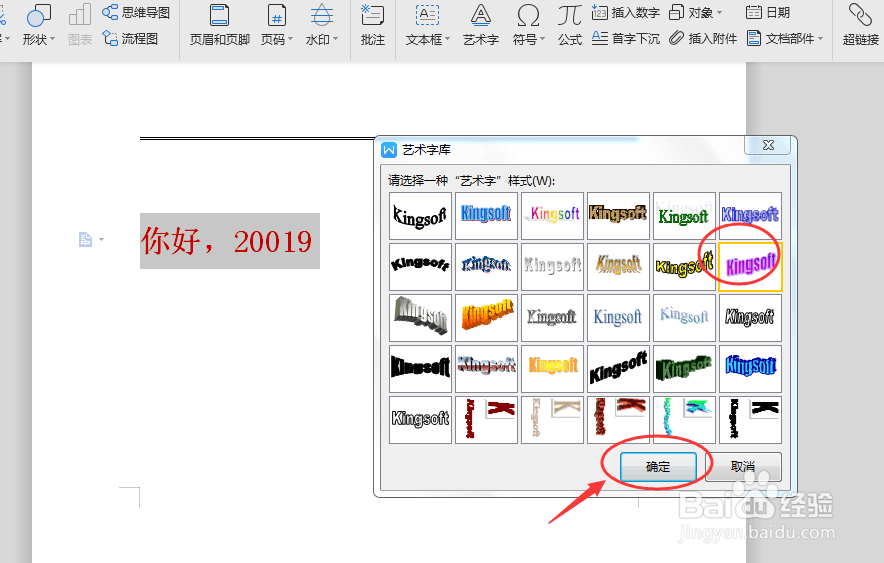Image resolution: width=884 pixels, height=563 pixels.
Task: Expand the 水印 dropdown arrow
Action: (x=335, y=39)
